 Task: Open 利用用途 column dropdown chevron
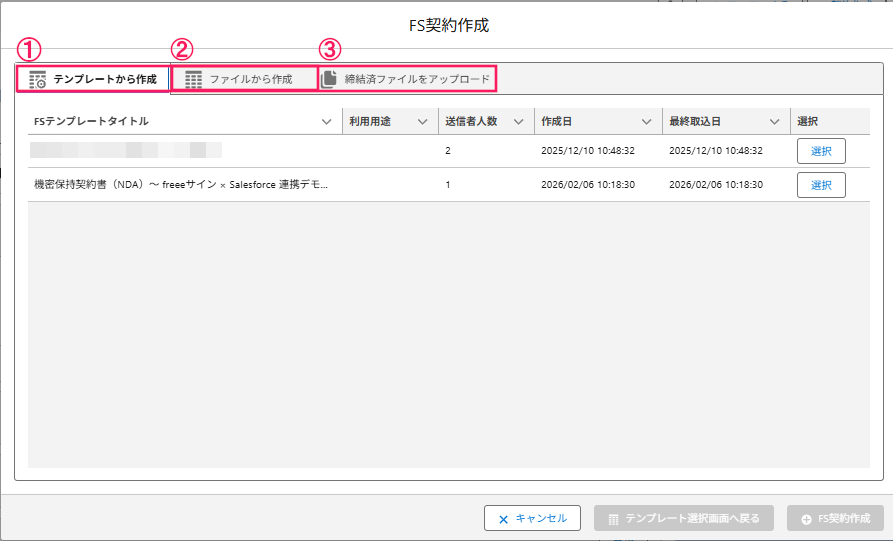[x=423, y=121]
